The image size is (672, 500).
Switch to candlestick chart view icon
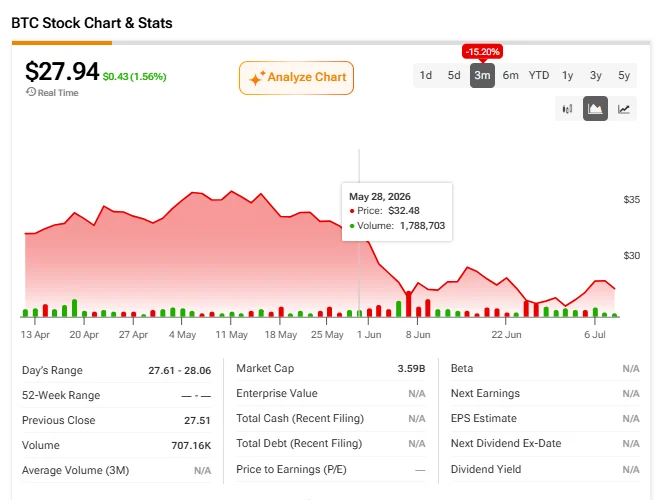click(x=567, y=109)
